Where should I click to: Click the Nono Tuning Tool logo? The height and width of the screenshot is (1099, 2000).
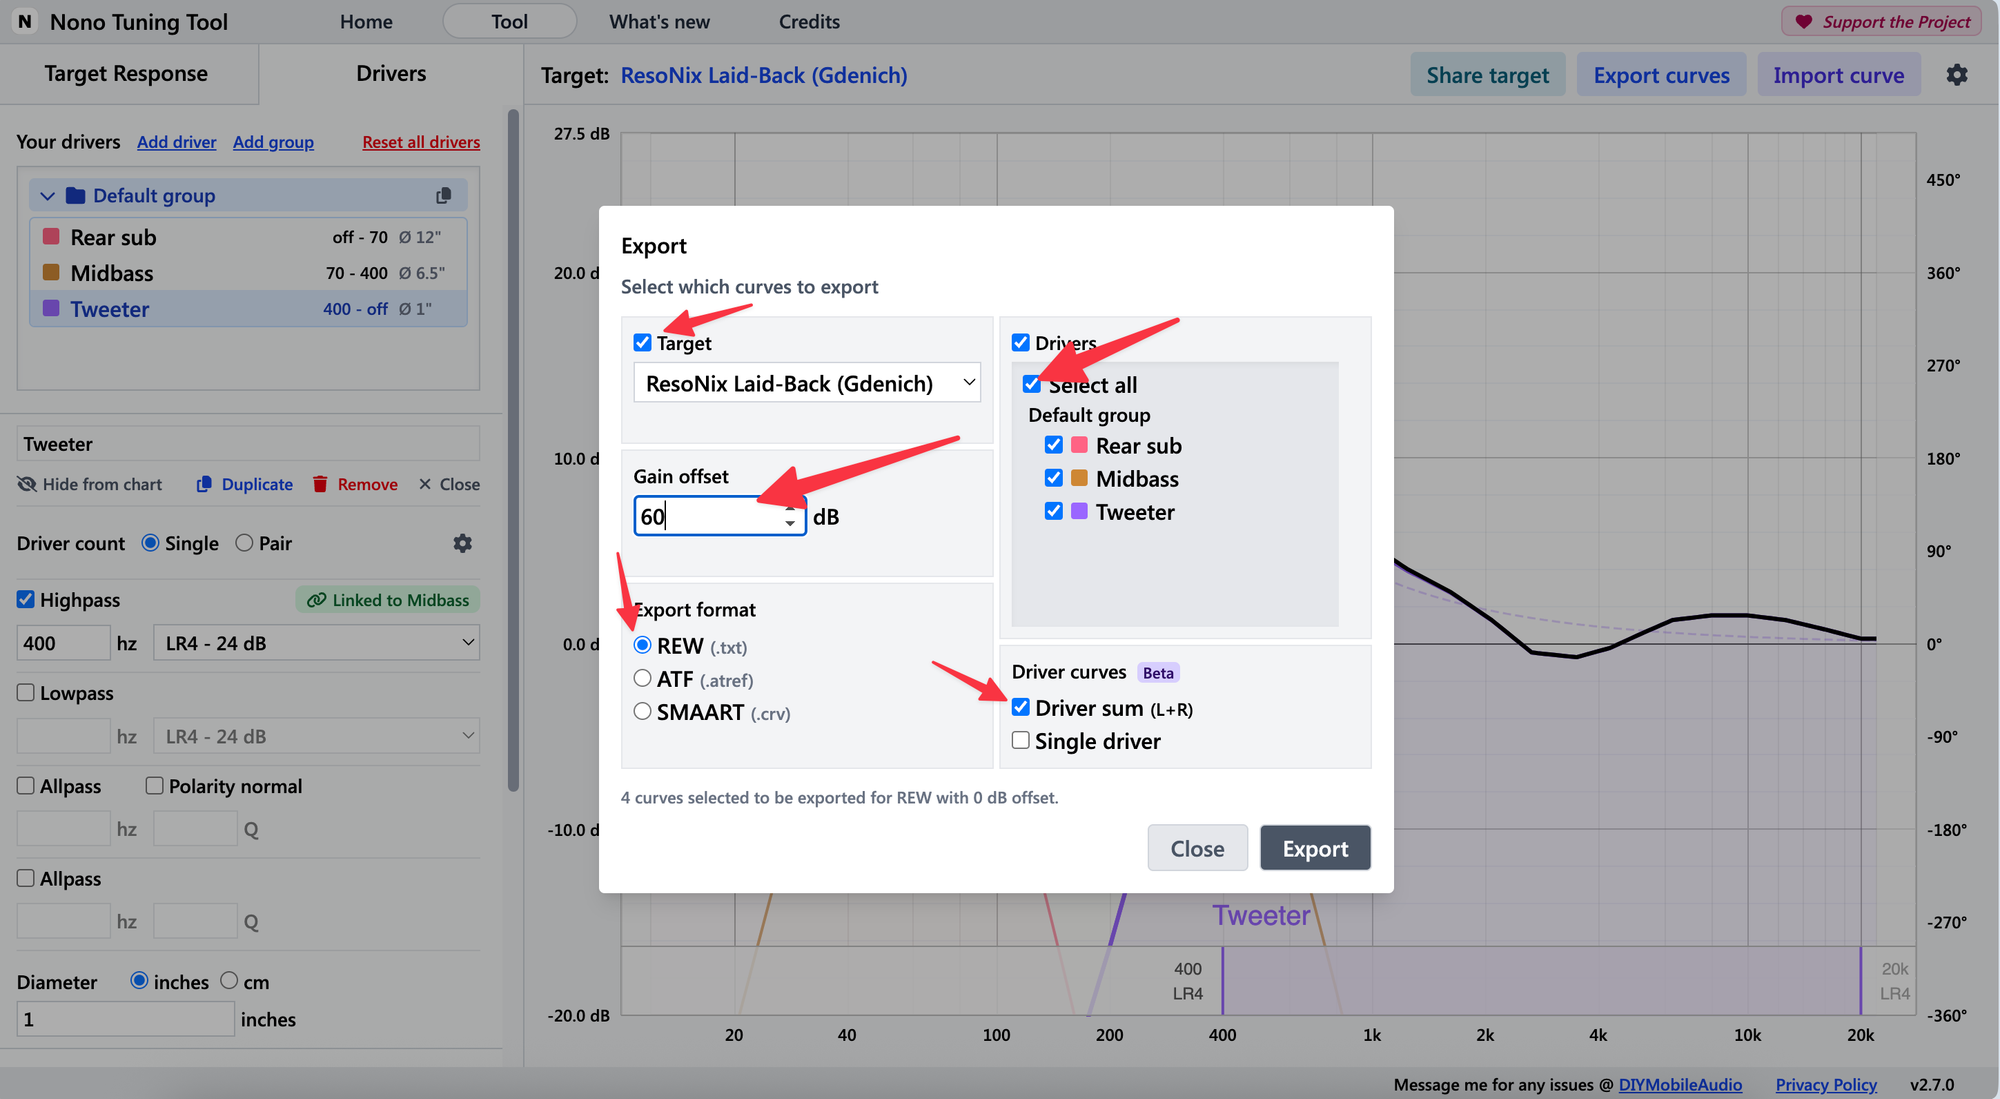[25, 21]
